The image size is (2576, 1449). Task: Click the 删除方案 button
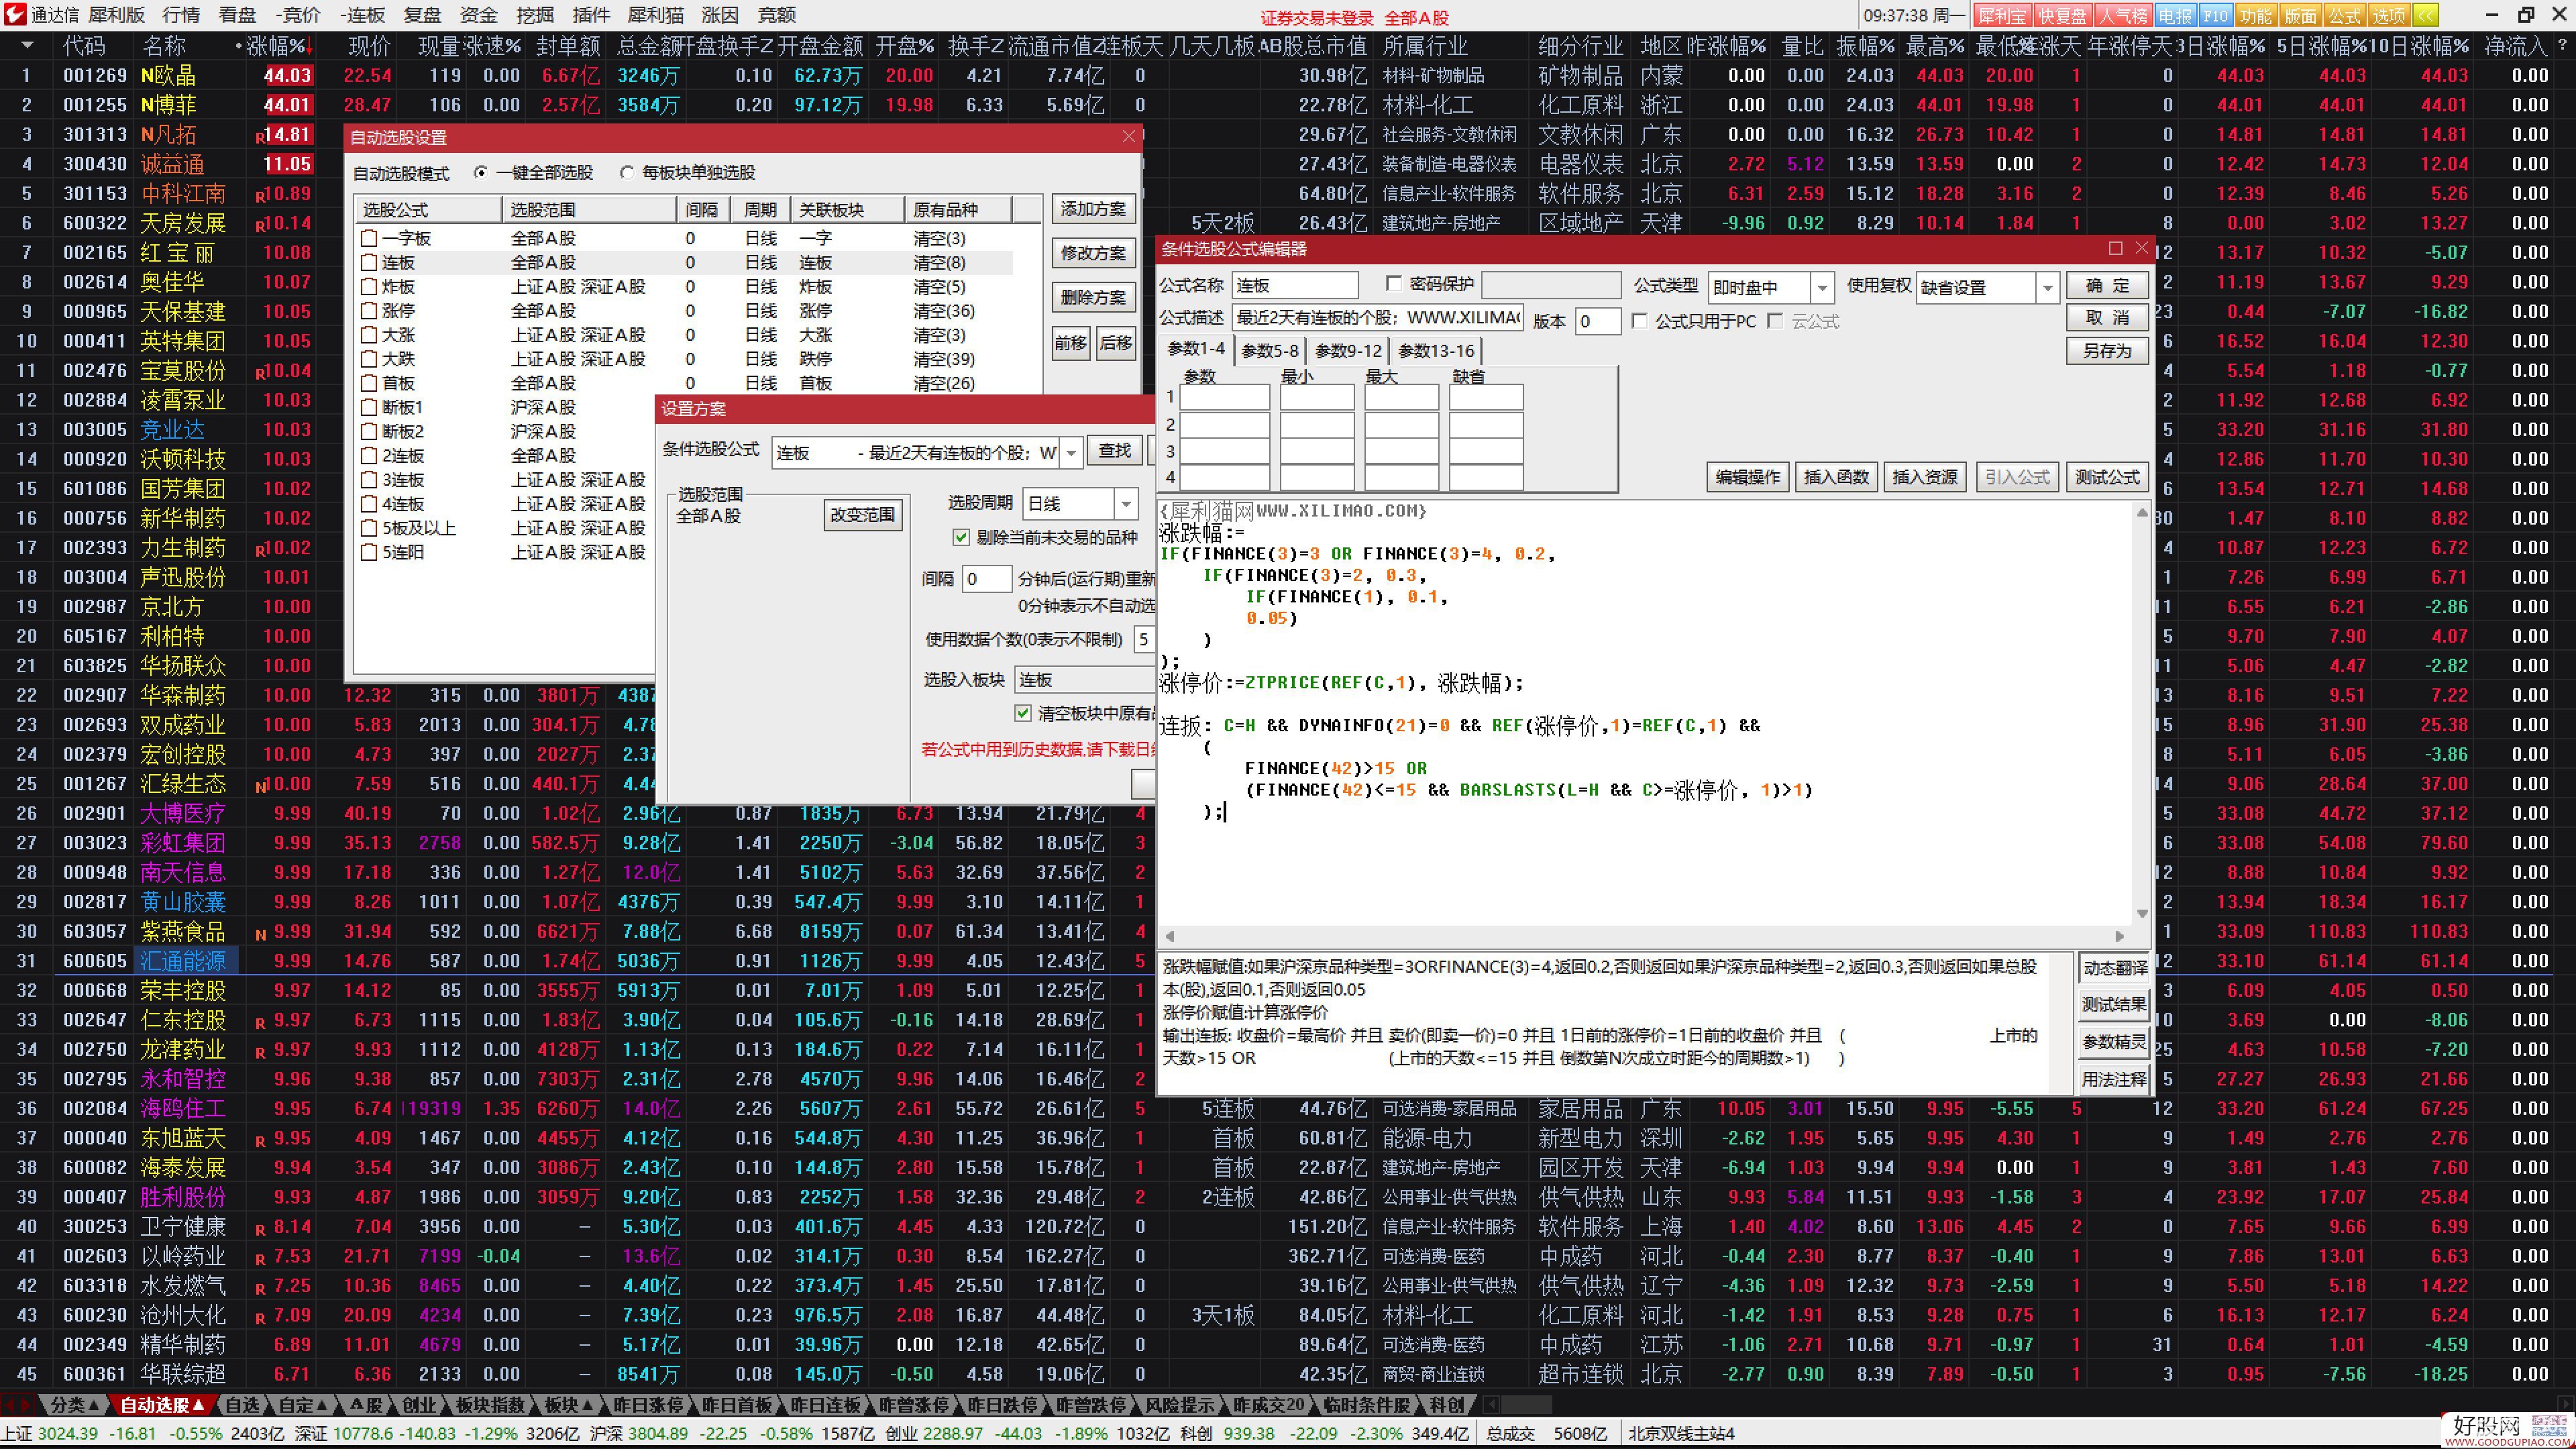pos(1093,297)
